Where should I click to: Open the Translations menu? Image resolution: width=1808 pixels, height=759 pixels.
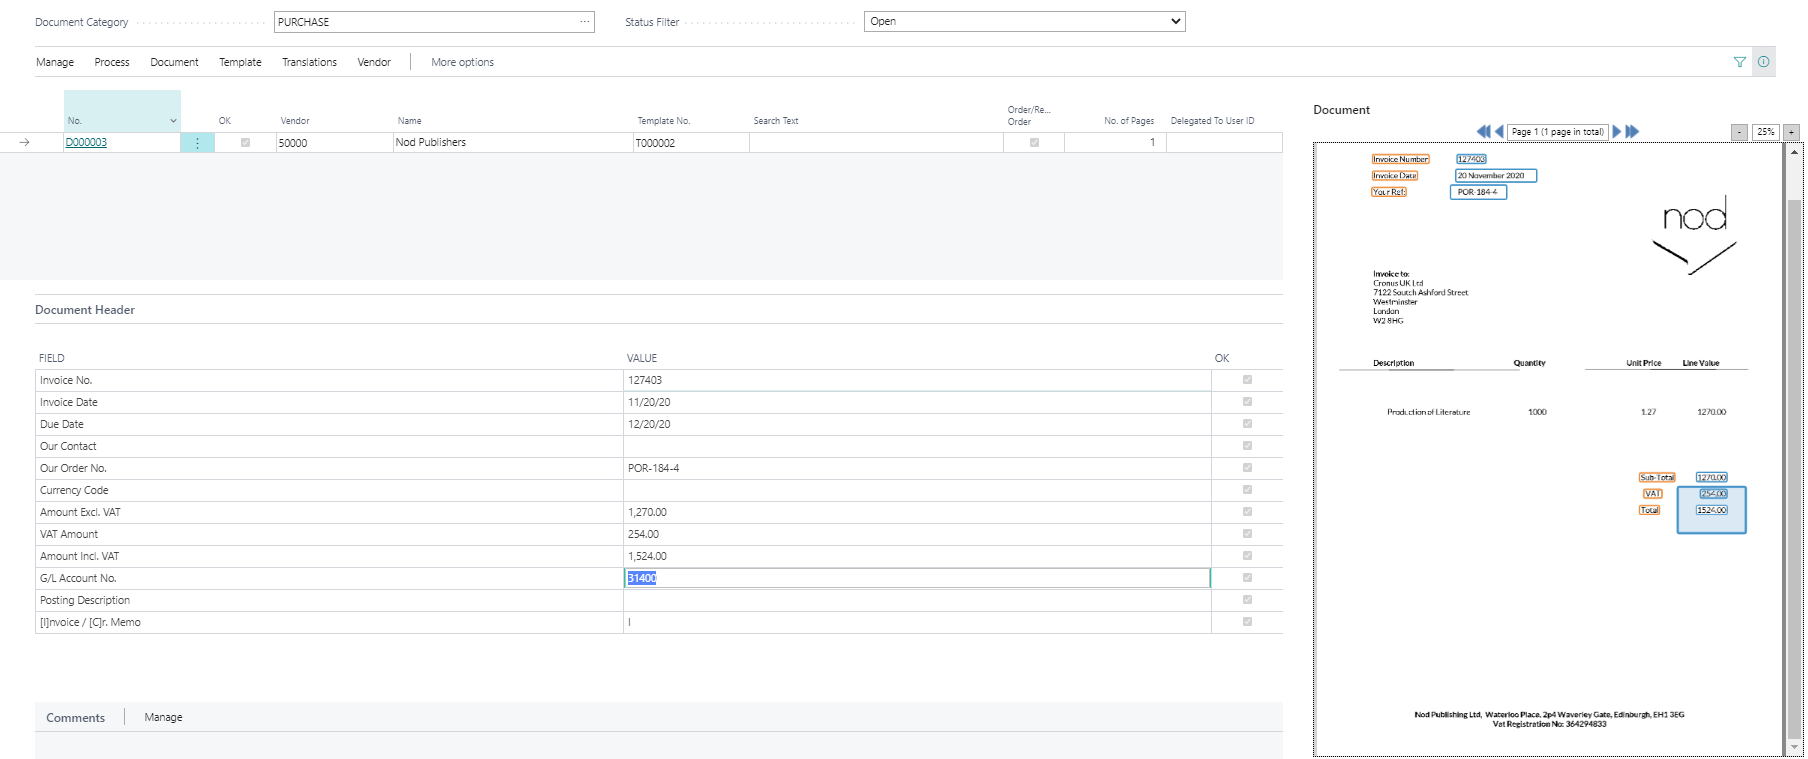309,62
